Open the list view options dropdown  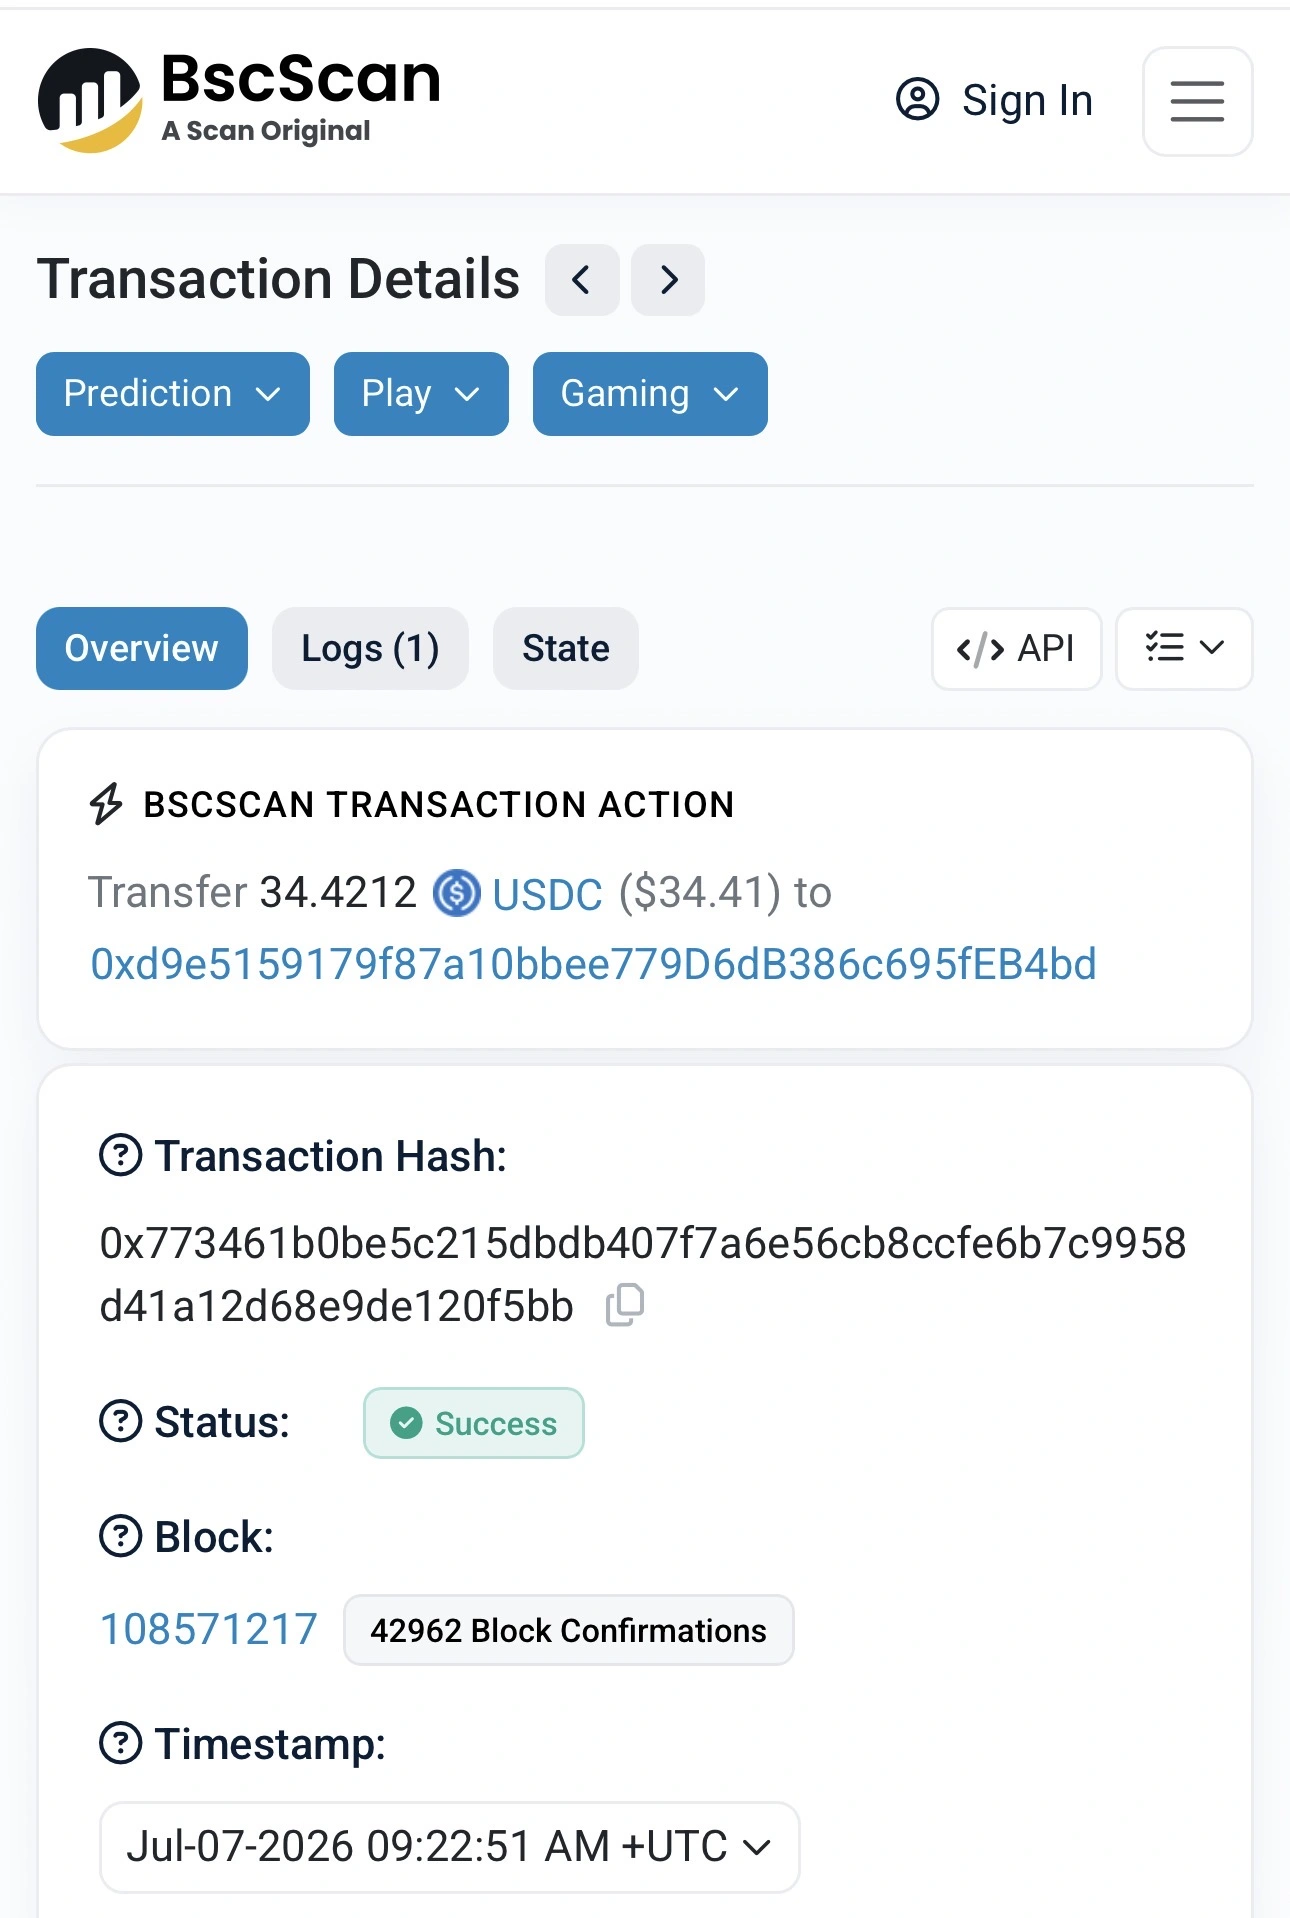click(1184, 648)
